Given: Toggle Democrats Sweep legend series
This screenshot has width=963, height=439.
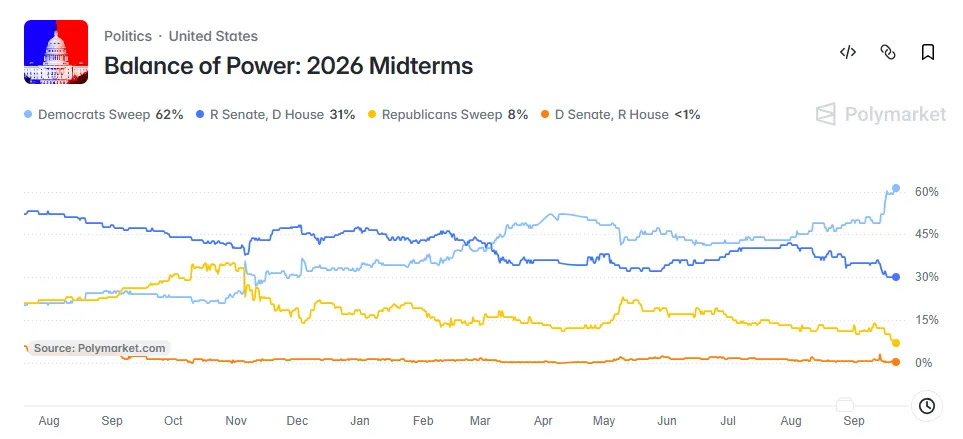Looking at the screenshot, I should (104, 114).
